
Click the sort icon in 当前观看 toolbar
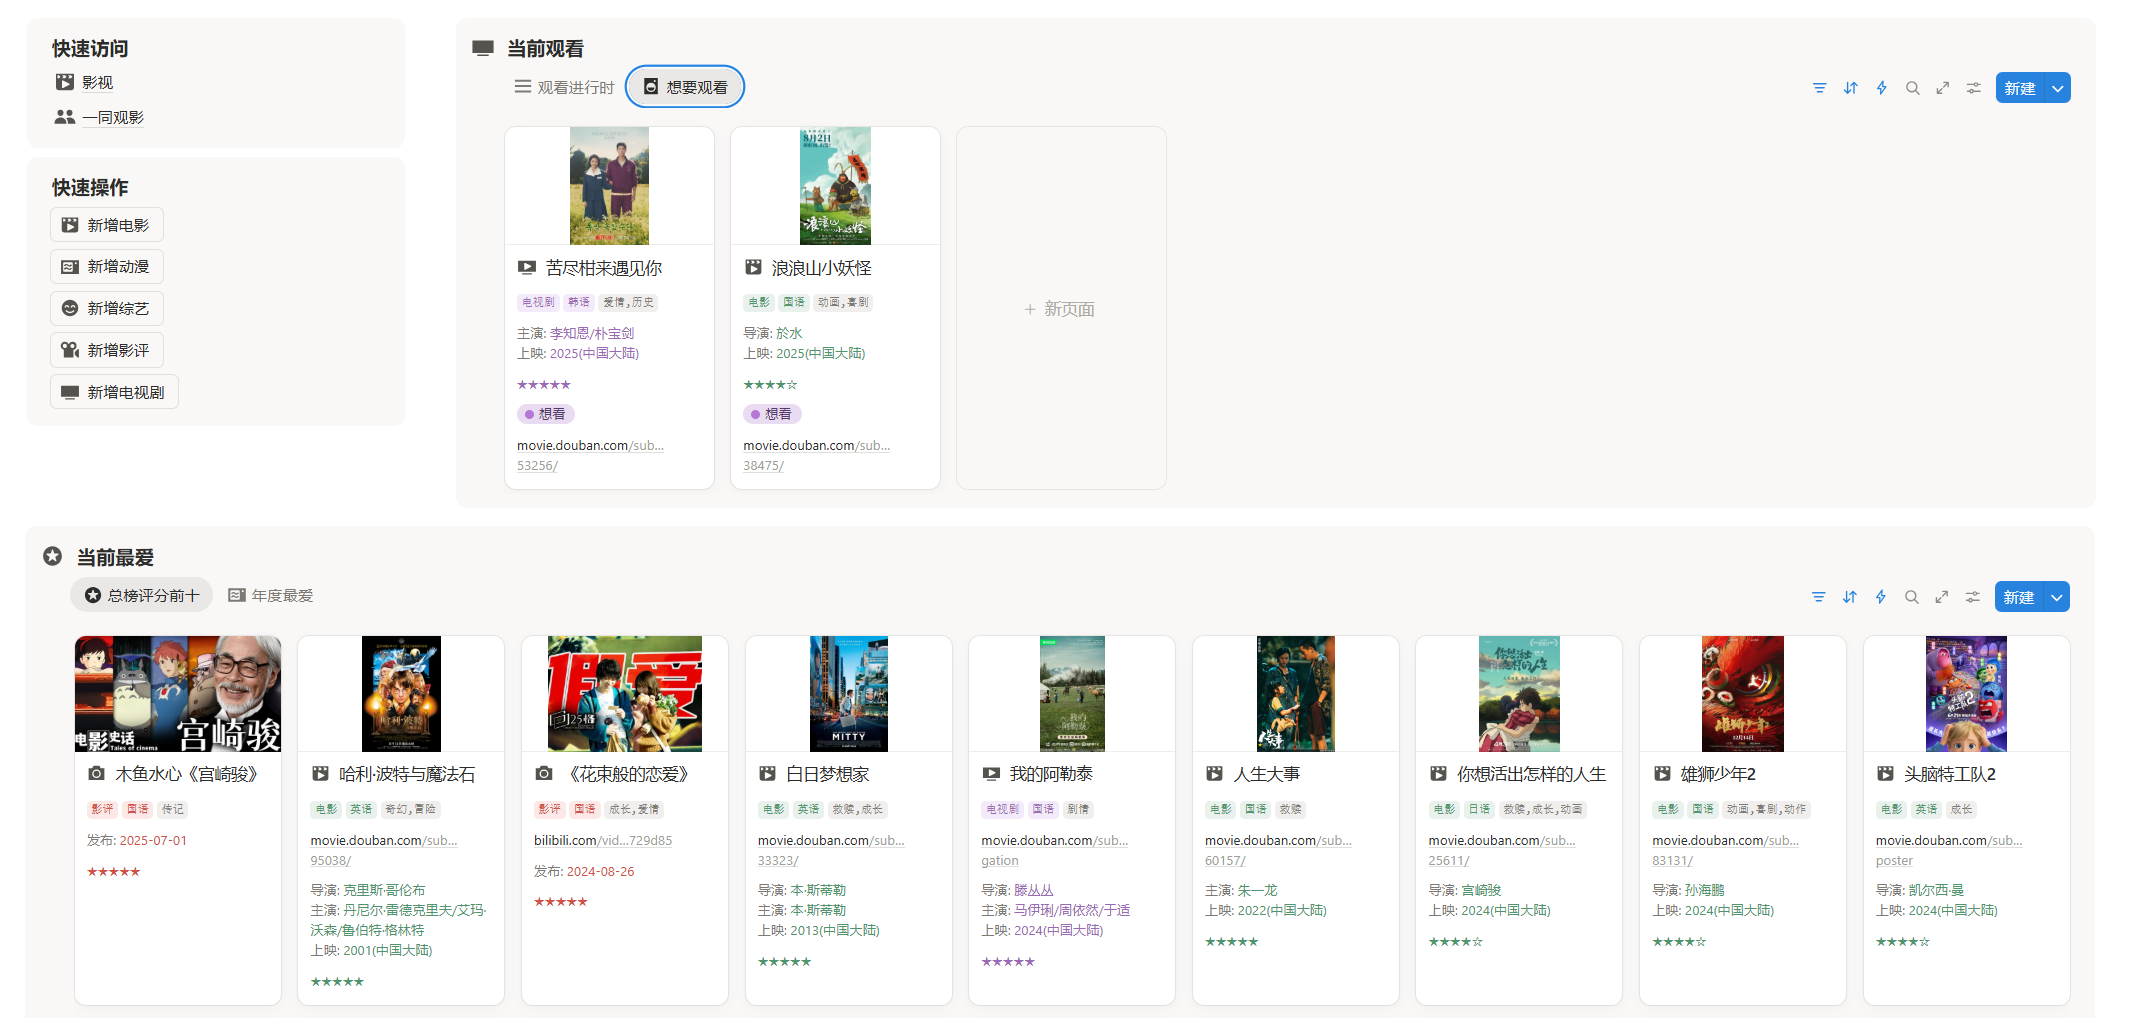pos(1850,88)
